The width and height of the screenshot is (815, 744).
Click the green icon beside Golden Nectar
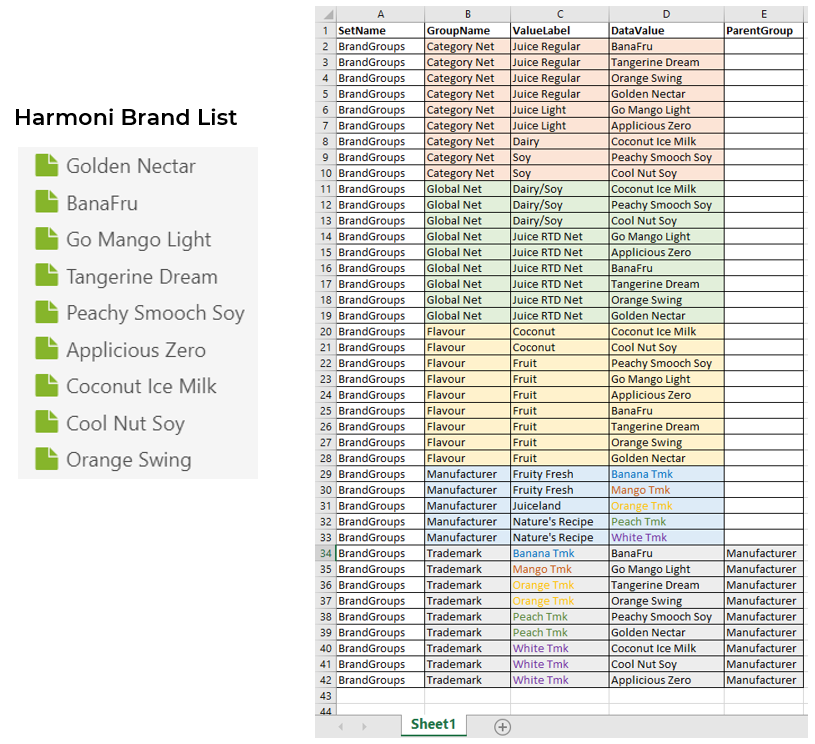pos(47,168)
